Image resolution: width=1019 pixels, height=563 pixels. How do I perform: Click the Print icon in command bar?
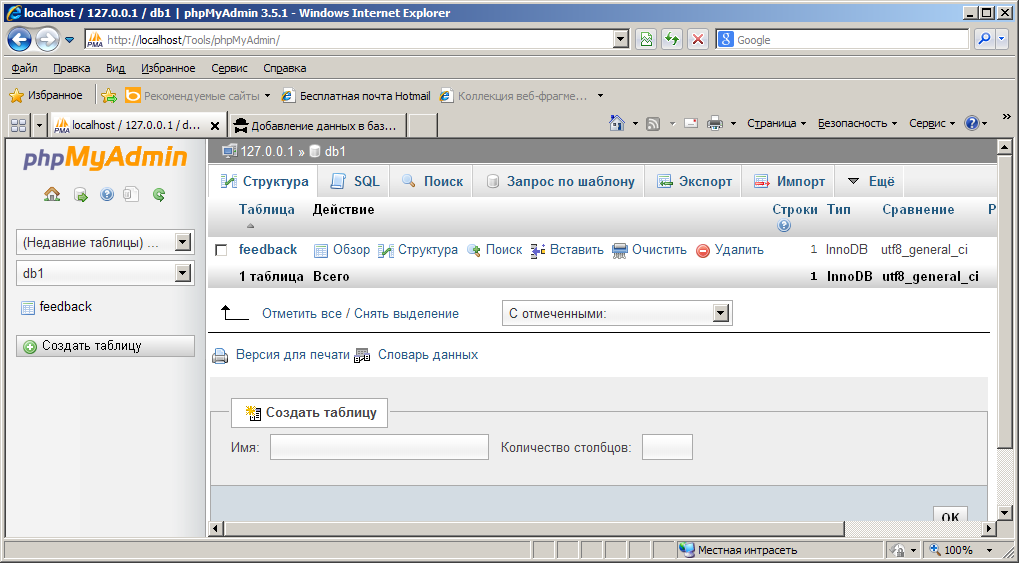click(715, 123)
